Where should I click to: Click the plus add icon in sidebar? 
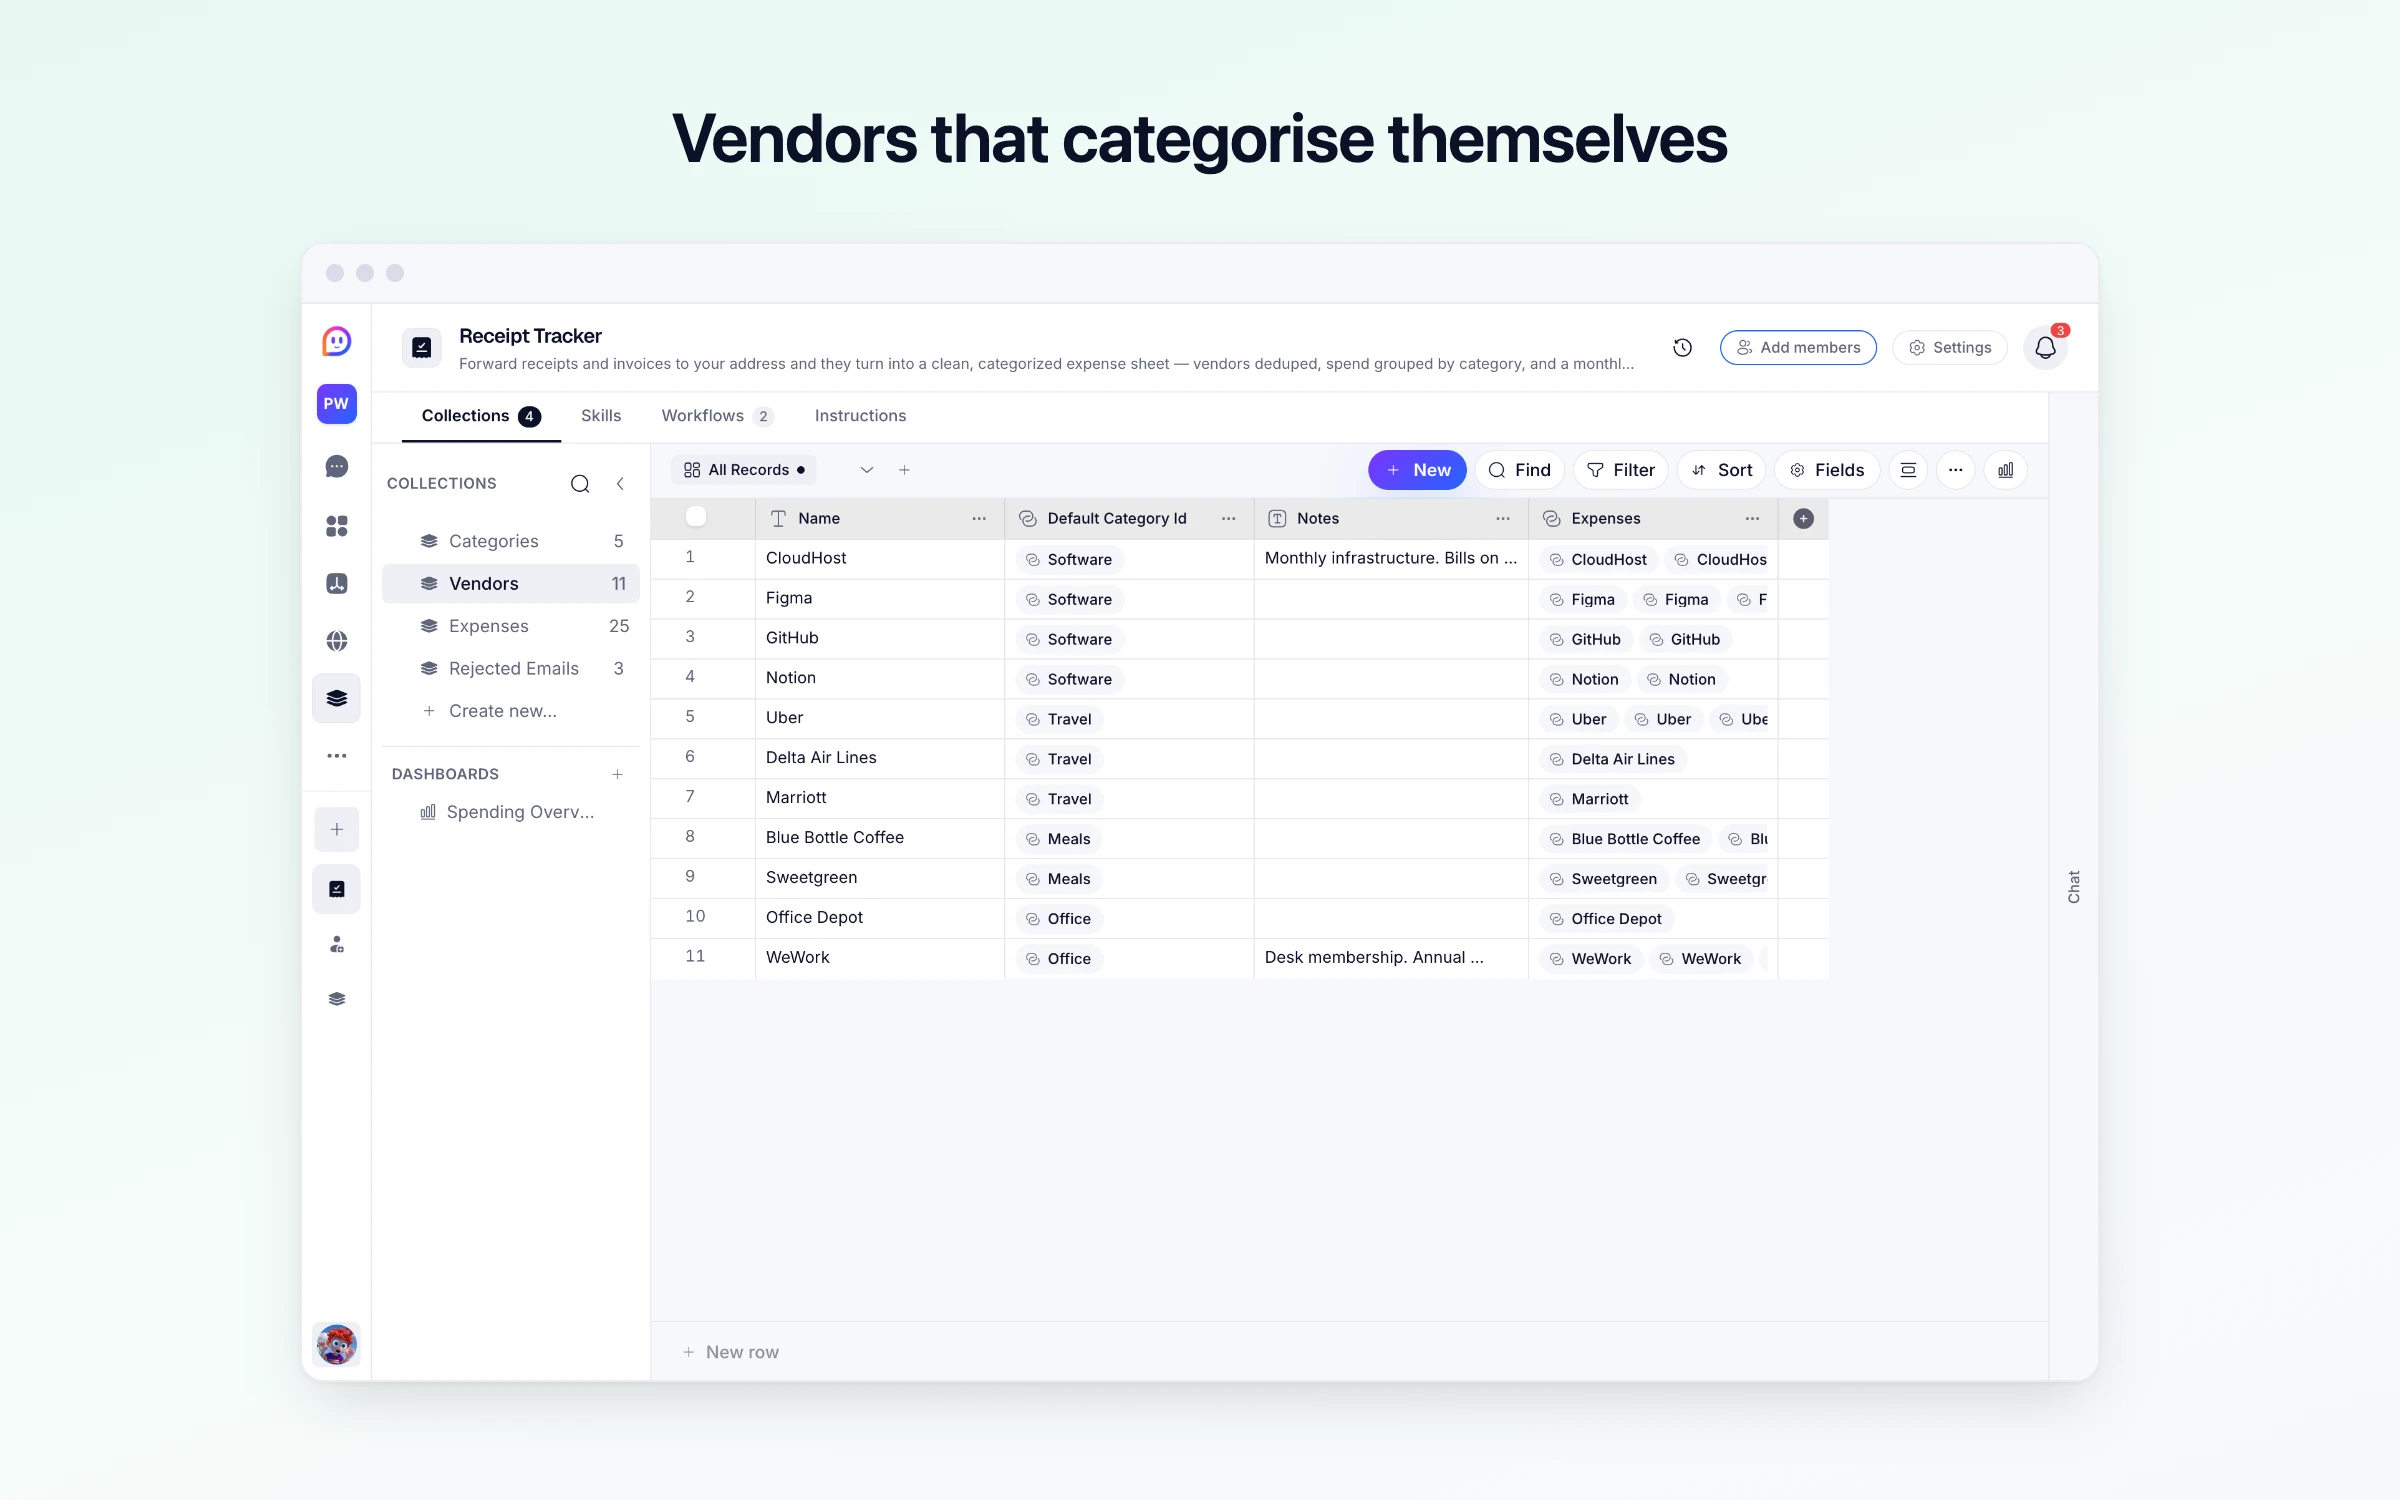[x=337, y=829]
